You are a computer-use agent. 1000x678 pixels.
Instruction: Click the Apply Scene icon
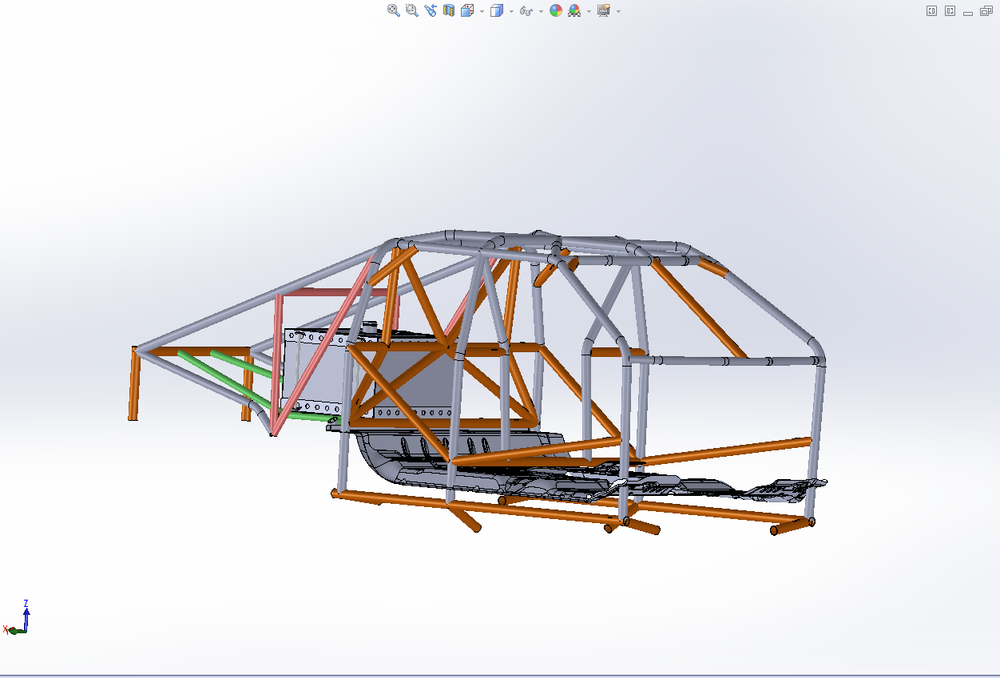pos(574,10)
